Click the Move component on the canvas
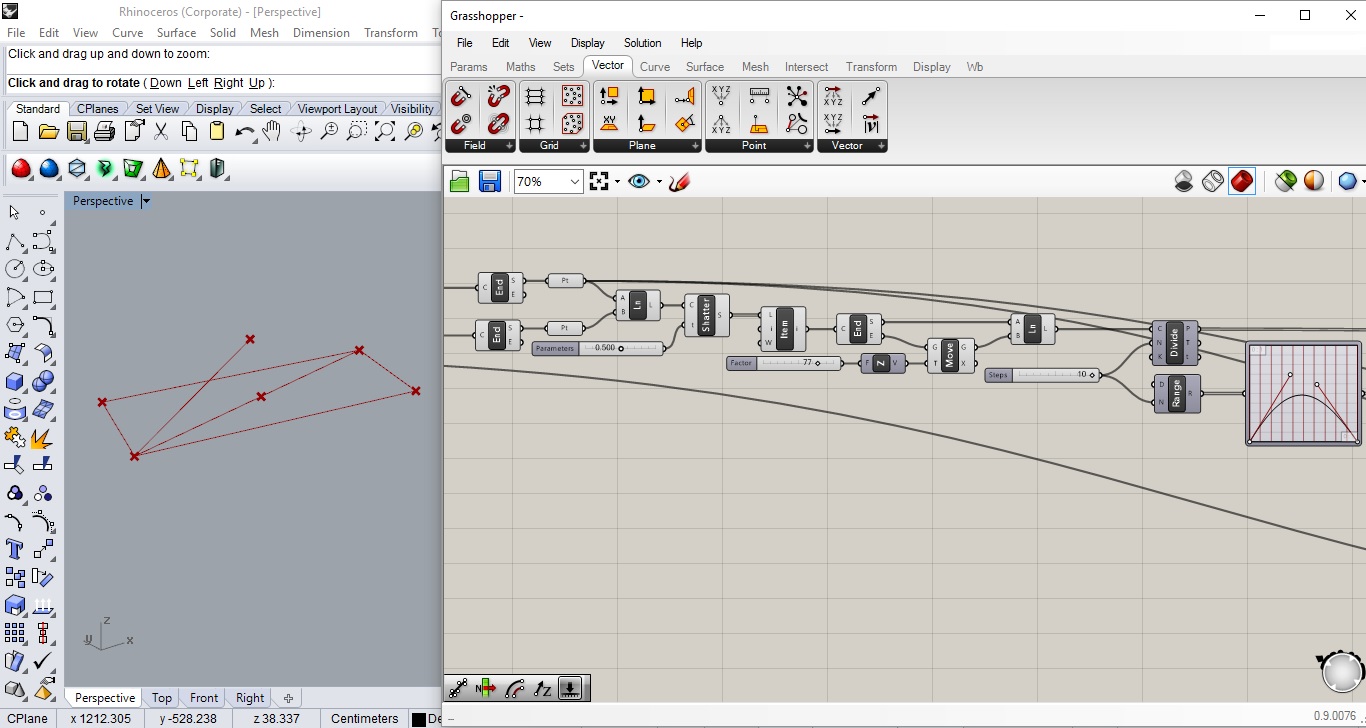Image resolution: width=1366 pixels, height=728 pixels. pyautogui.click(x=950, y=355)
